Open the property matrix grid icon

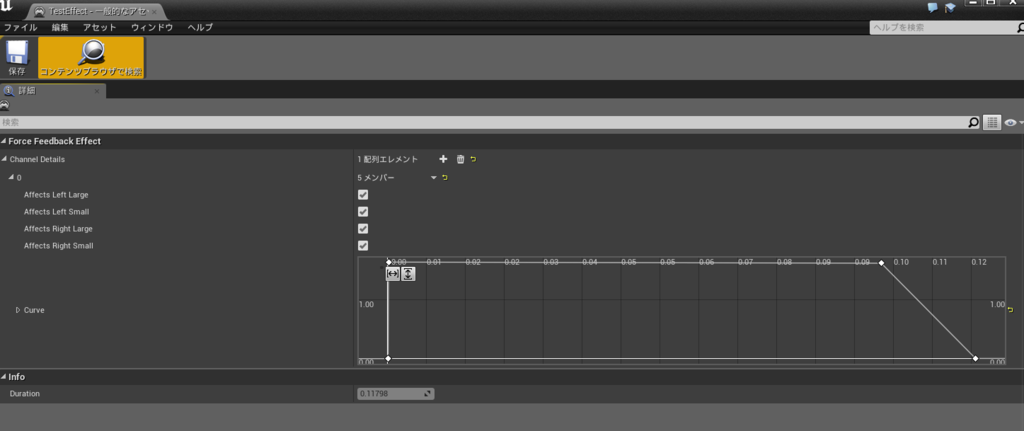point(992,122)
